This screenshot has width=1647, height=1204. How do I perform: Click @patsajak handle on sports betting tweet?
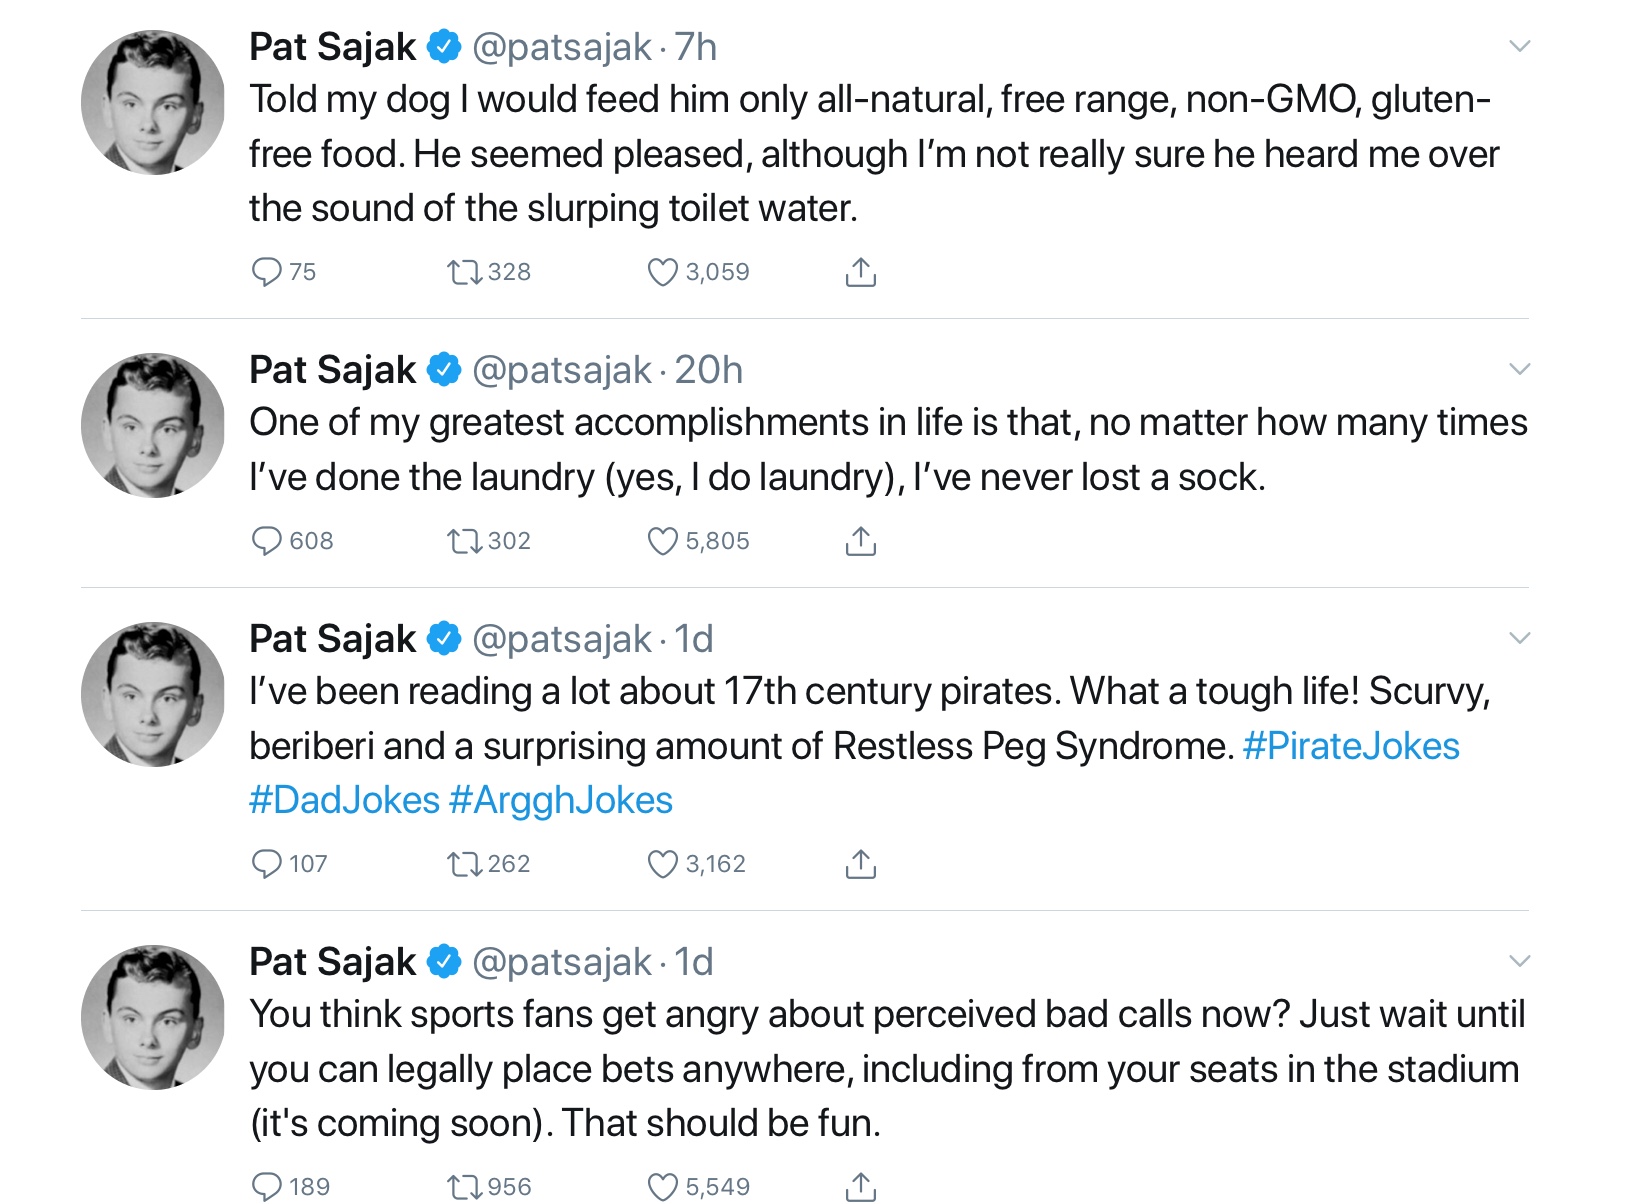click(x=561, y=962)
